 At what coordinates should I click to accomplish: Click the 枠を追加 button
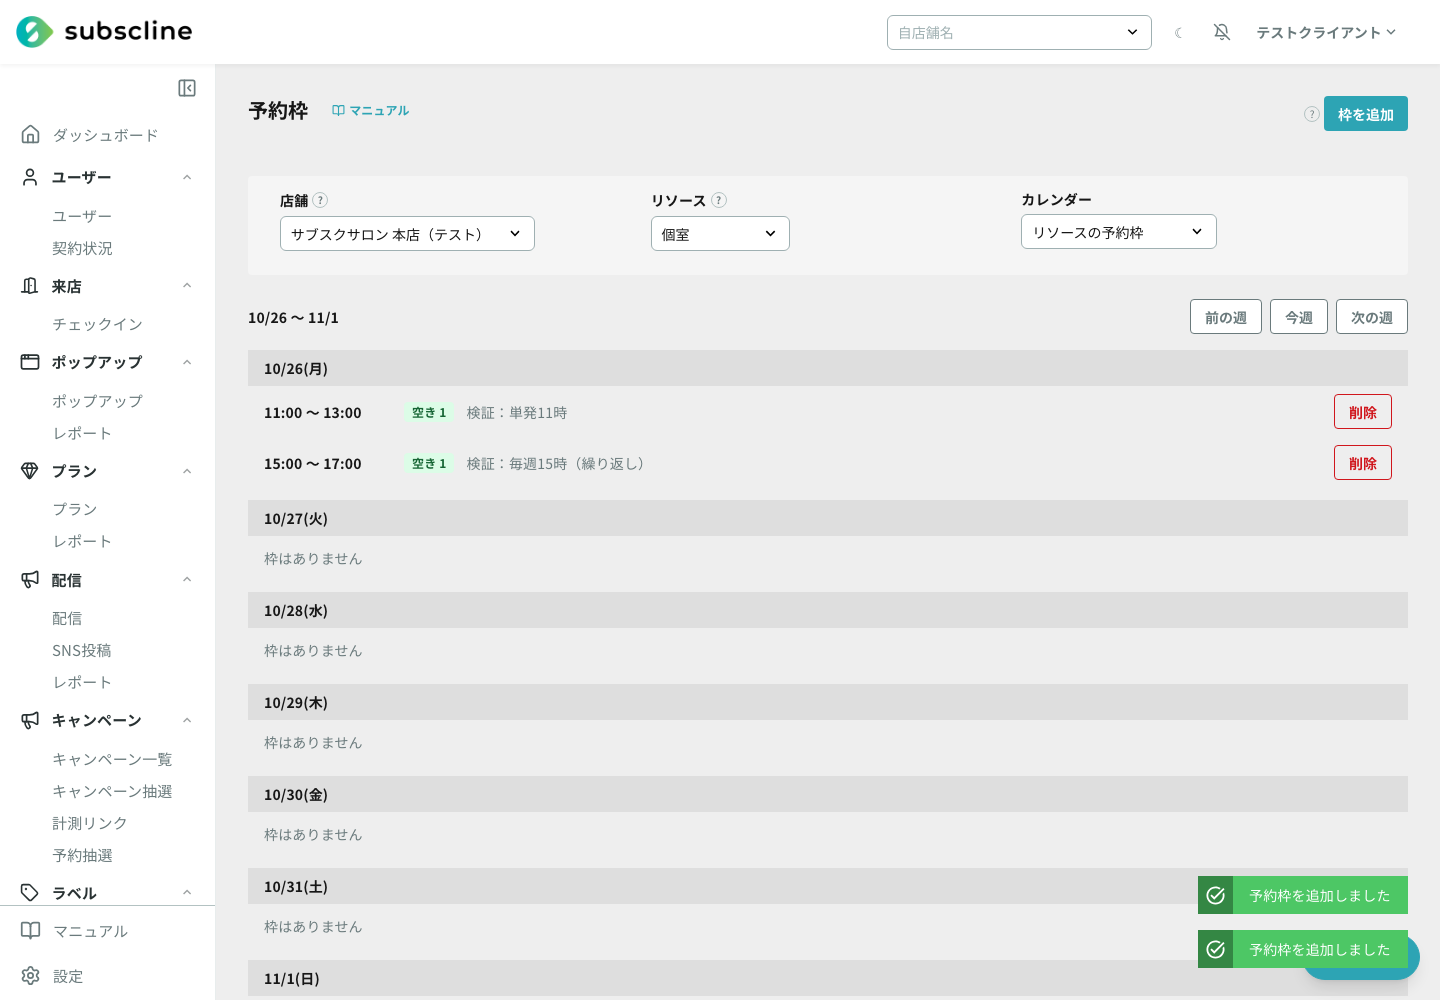(1366, 114)
